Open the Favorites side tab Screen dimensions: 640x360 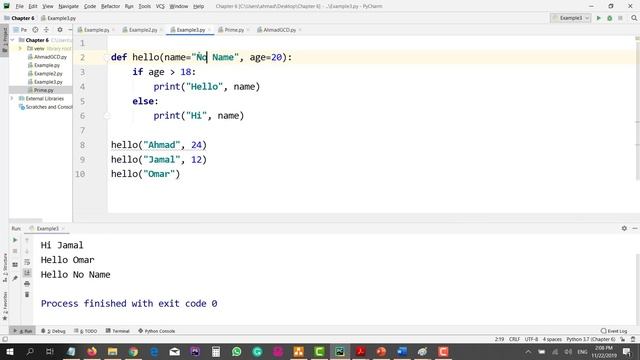tap(4, 306)
